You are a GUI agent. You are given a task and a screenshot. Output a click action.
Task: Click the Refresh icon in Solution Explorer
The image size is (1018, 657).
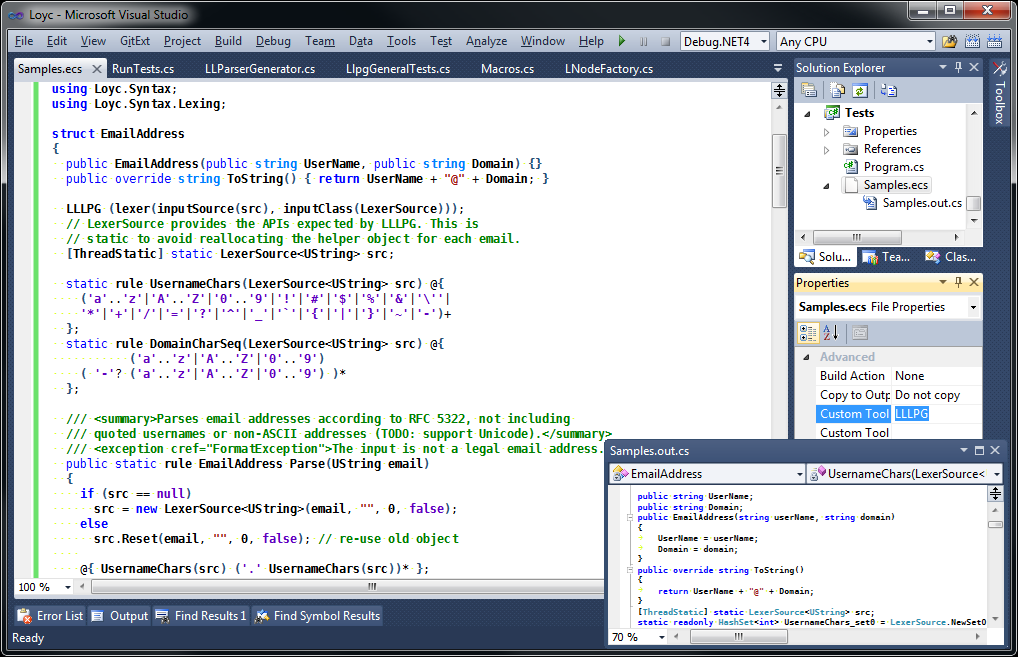pos(860,91)
